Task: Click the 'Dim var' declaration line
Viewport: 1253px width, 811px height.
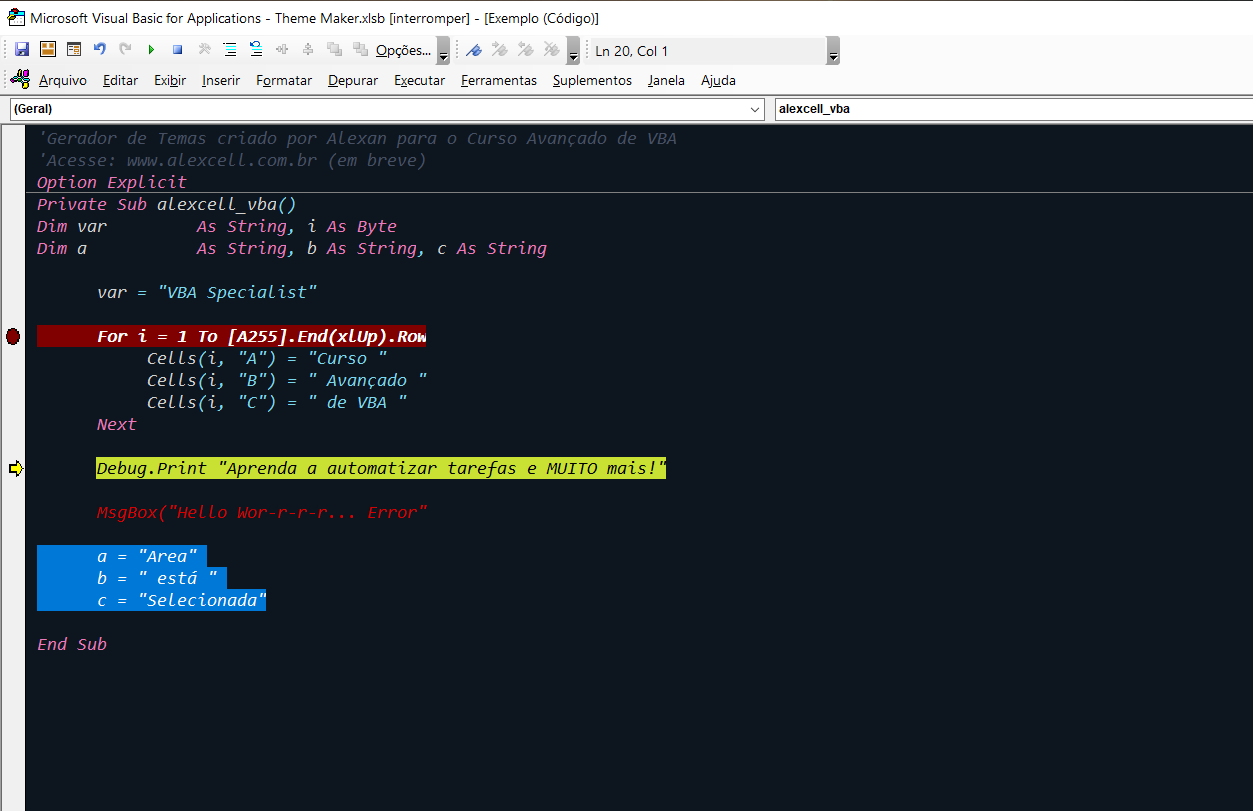Action: [x=217, y=226]
